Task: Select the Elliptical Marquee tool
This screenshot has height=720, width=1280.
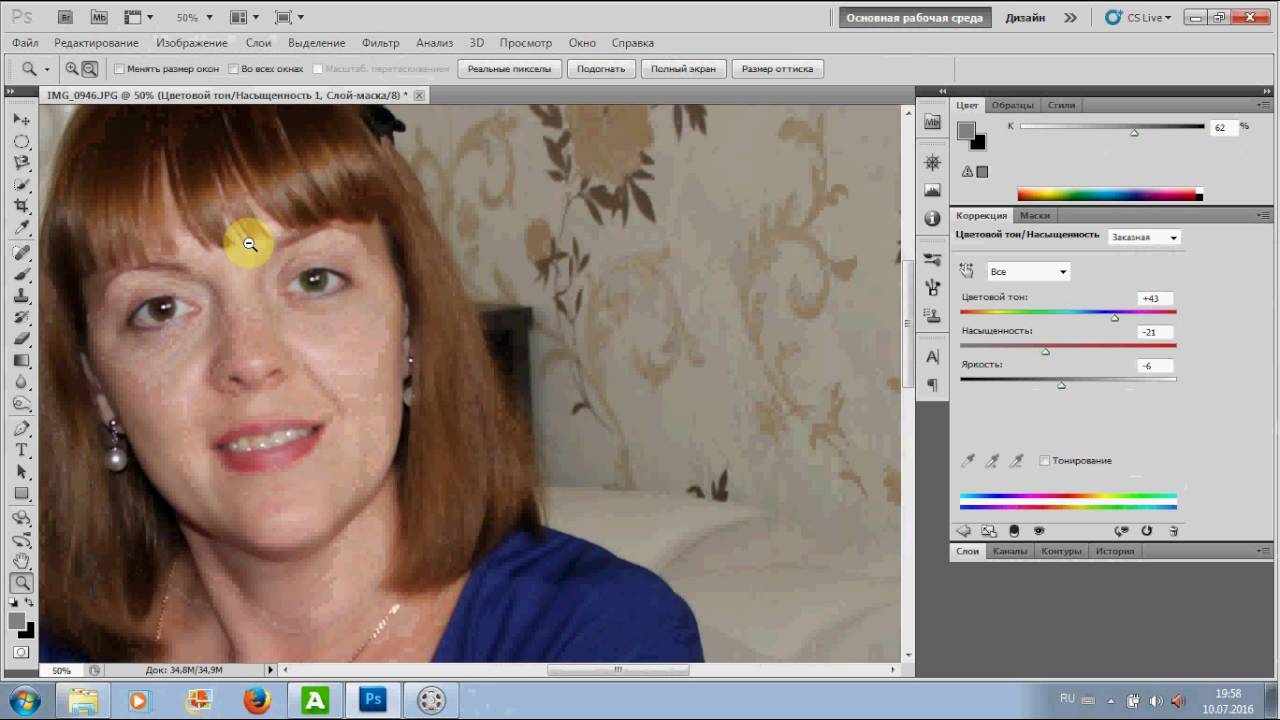Action: tap(21, 141)
